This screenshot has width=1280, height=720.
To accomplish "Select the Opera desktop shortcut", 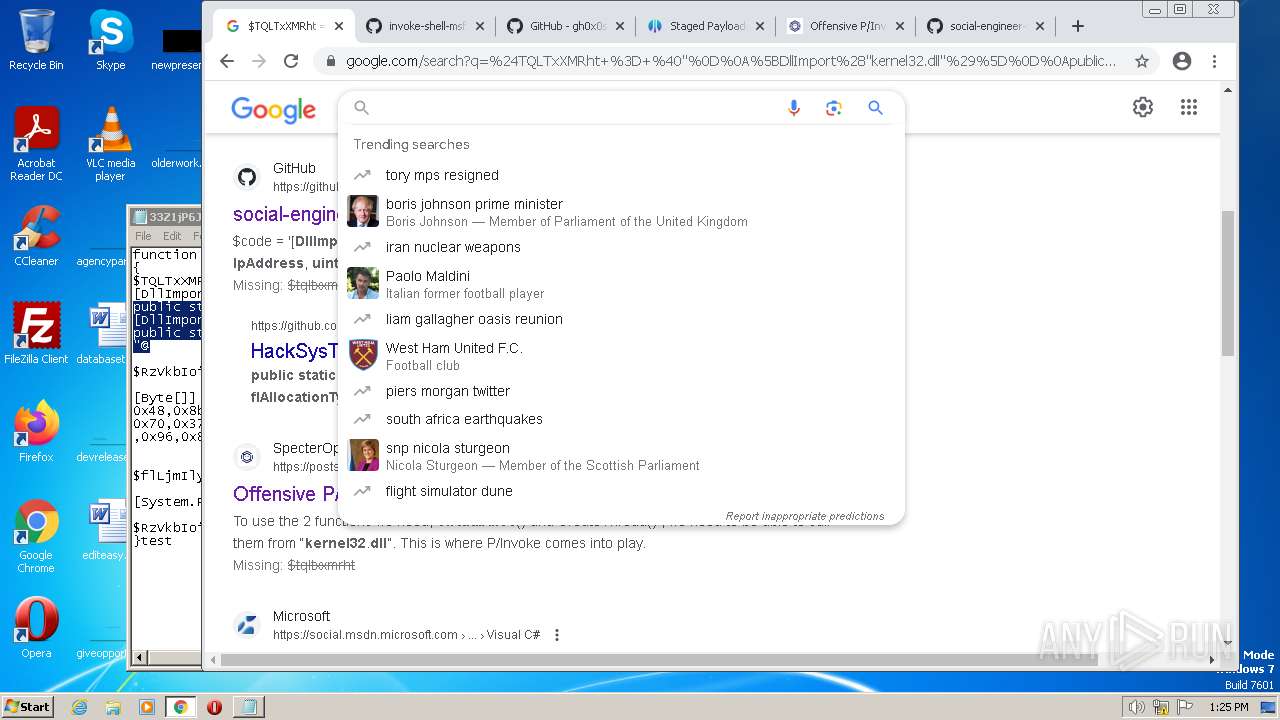I will click(36, 628).
